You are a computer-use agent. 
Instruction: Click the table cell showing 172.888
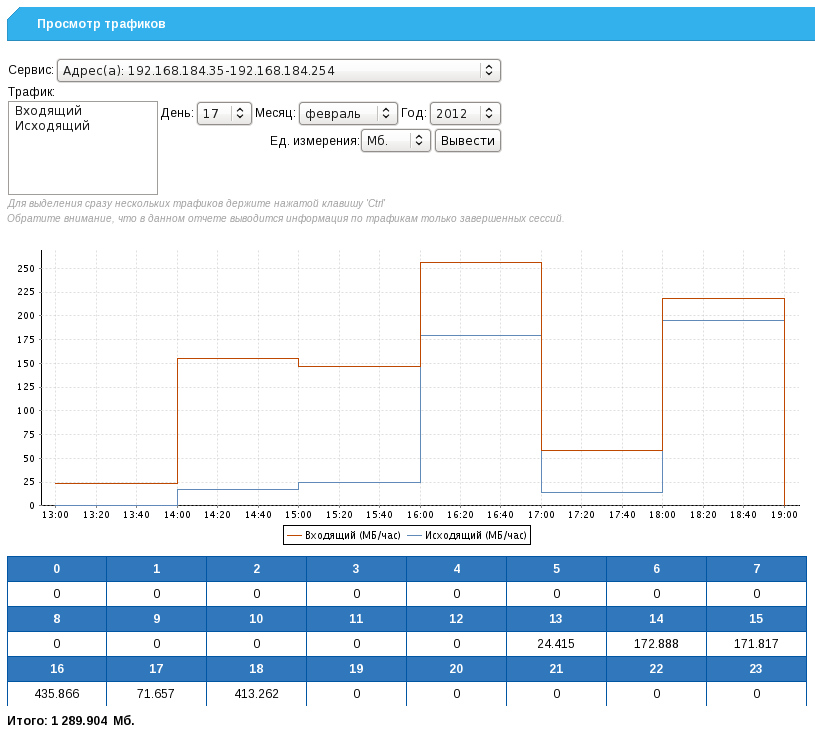[x=656, y=643]
